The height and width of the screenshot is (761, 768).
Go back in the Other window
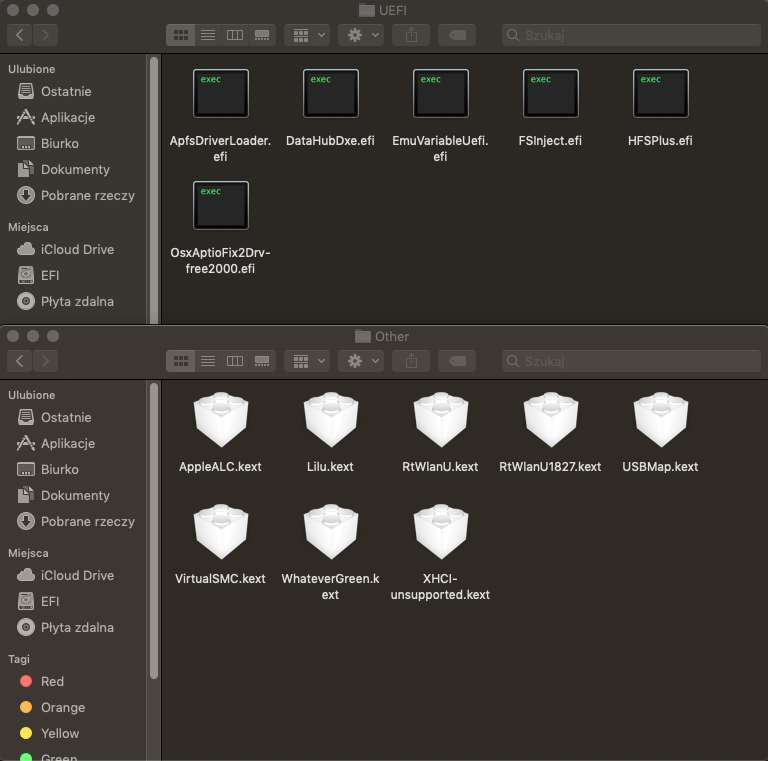20,361
